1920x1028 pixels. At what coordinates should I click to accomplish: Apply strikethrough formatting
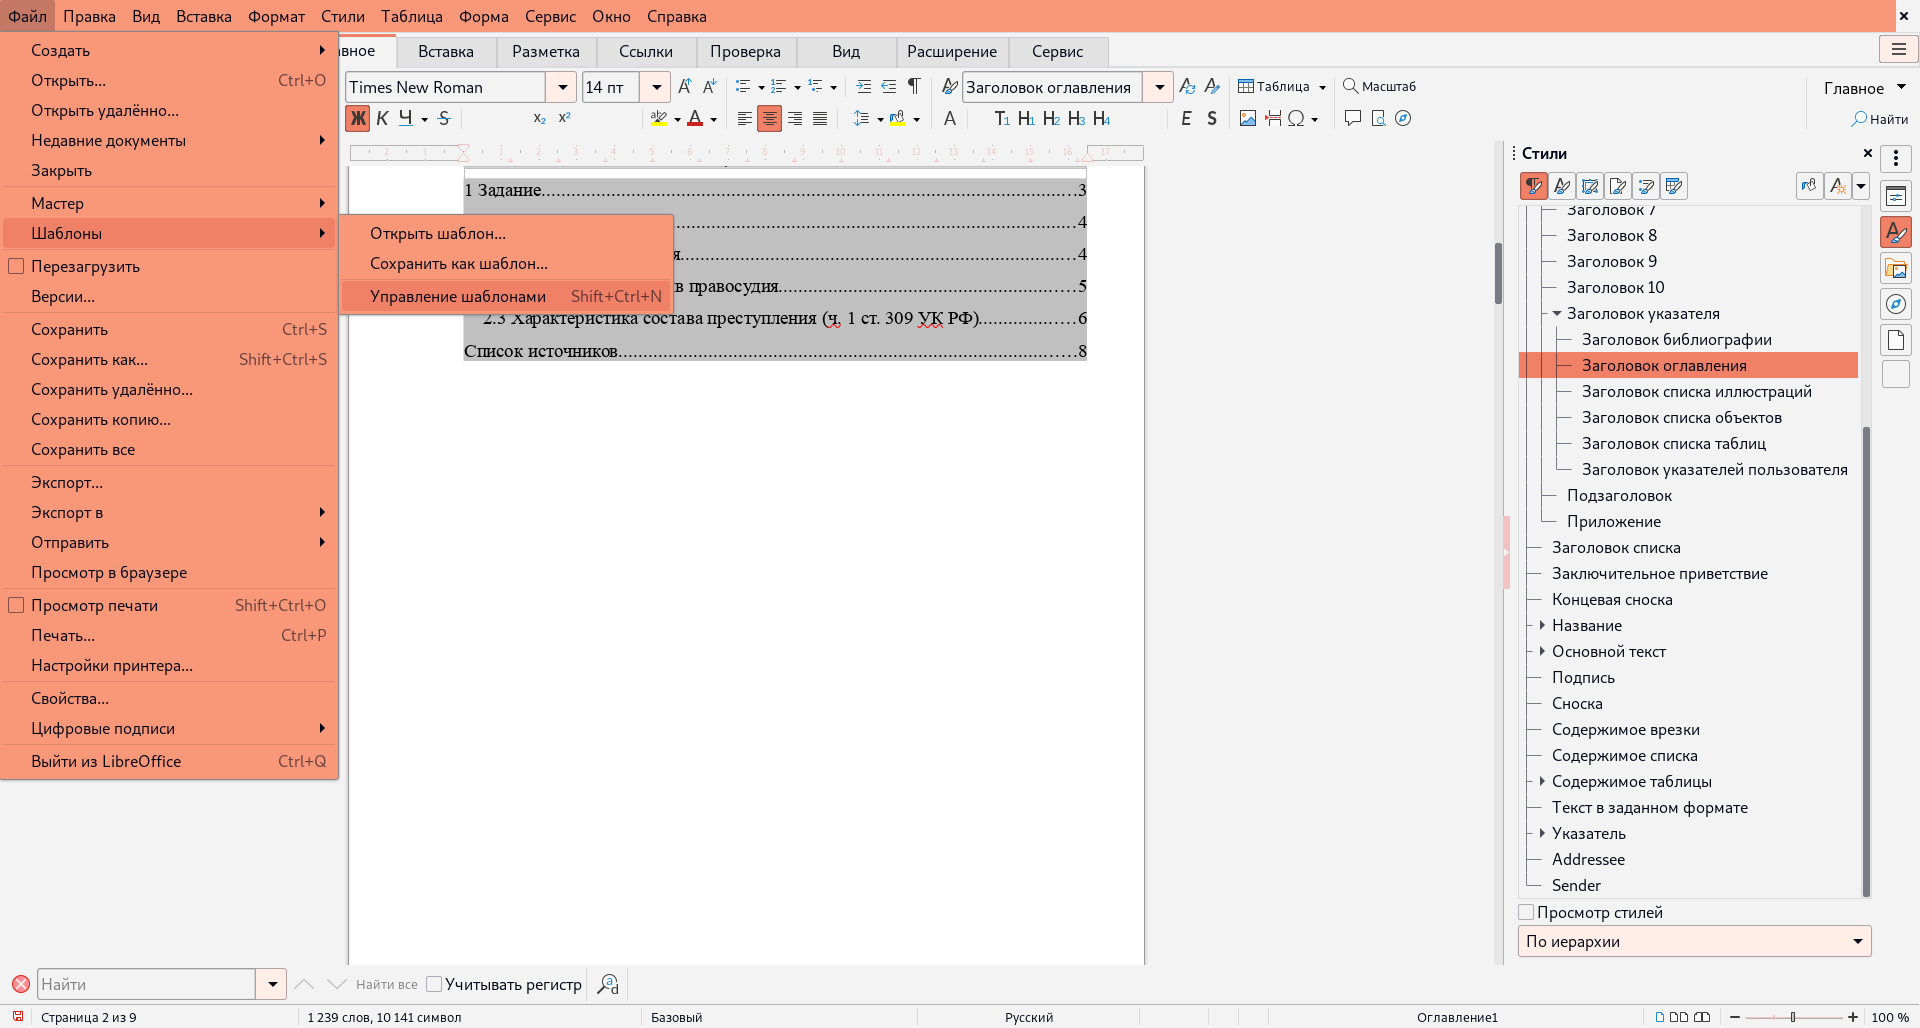tap(444, 119)
